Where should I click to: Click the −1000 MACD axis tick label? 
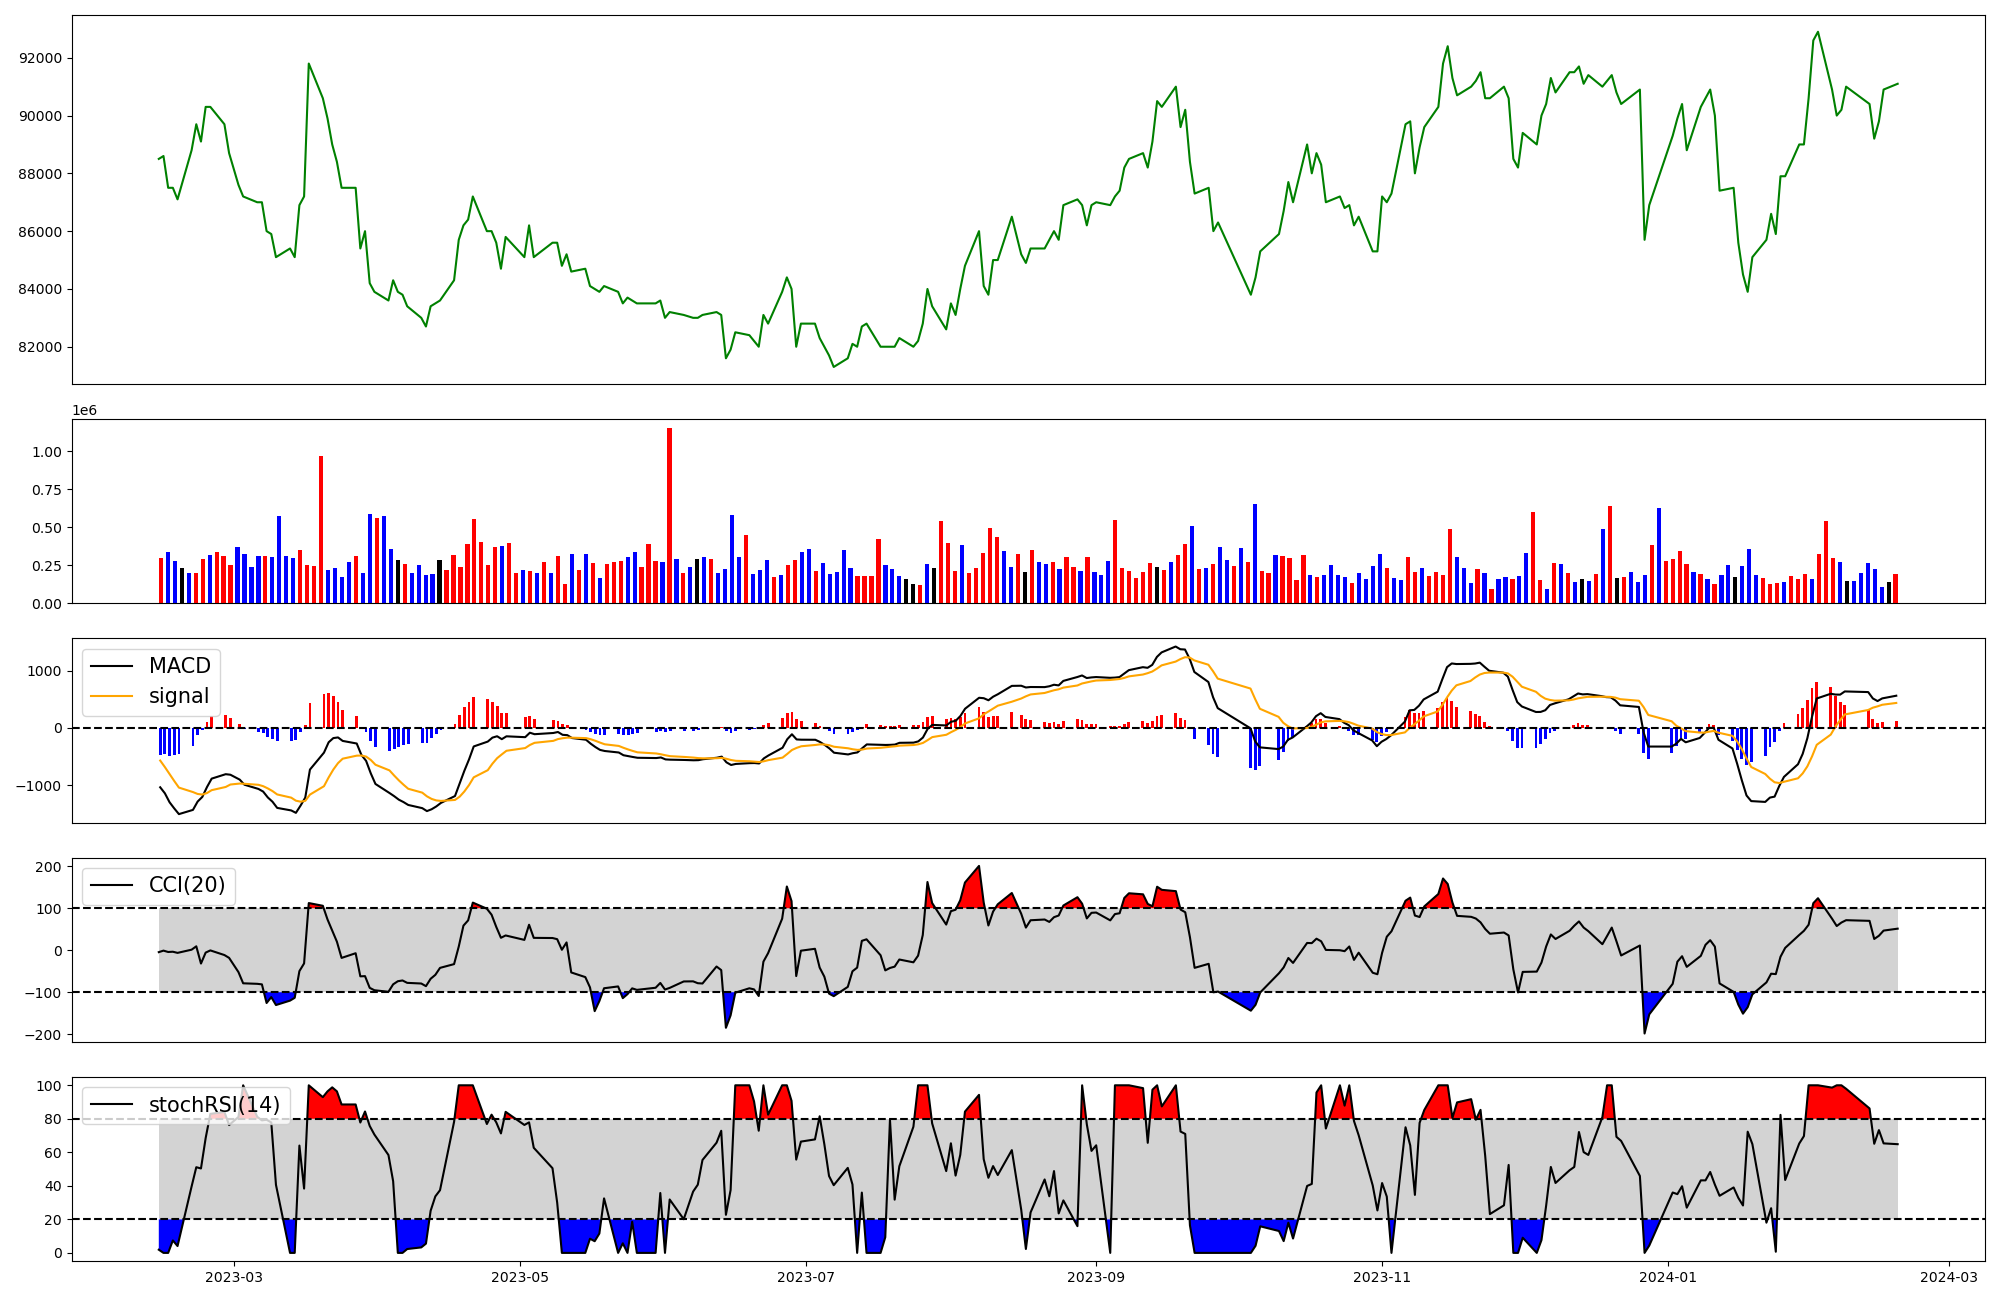(x=38, y=786)
